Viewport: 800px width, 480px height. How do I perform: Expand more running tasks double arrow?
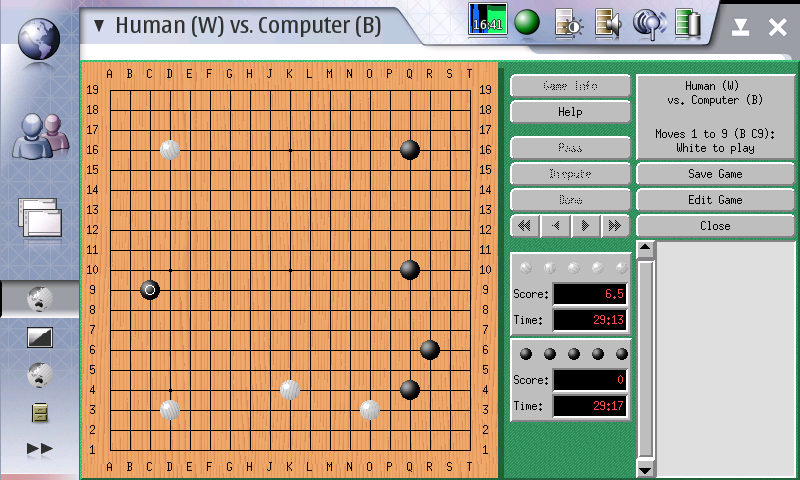tap(39, 449)
